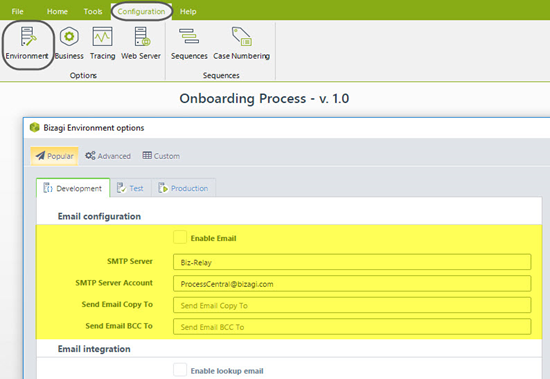Switch to Home ribbon tab

(x=57, y=12)
